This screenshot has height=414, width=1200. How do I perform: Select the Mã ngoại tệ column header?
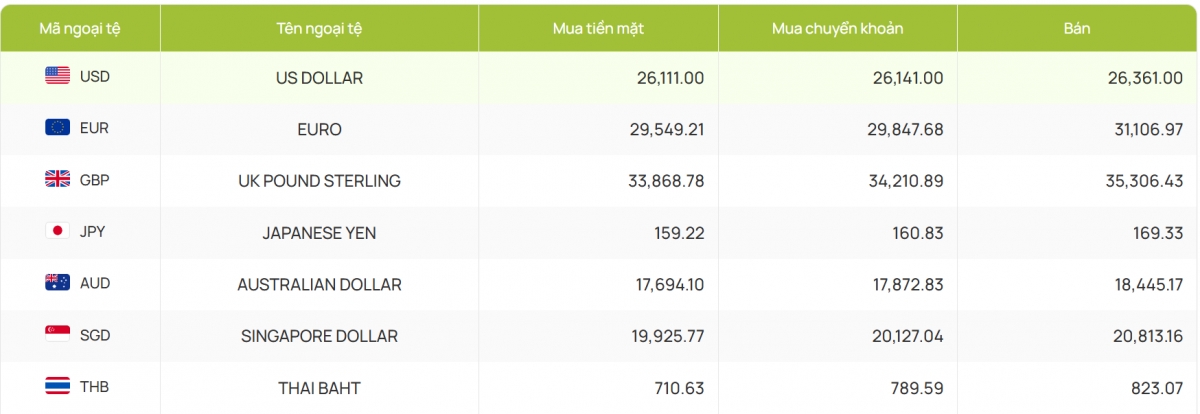(78, 28)
